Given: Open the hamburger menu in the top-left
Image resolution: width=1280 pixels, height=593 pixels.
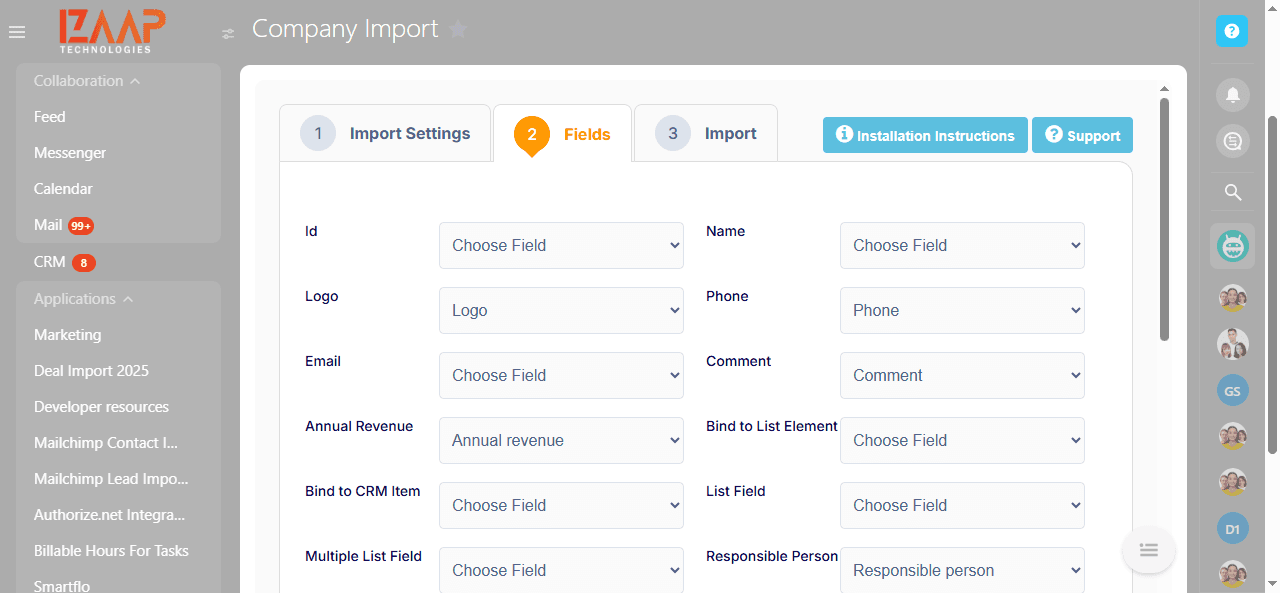Looking at the screenshot, I should 17,32.
